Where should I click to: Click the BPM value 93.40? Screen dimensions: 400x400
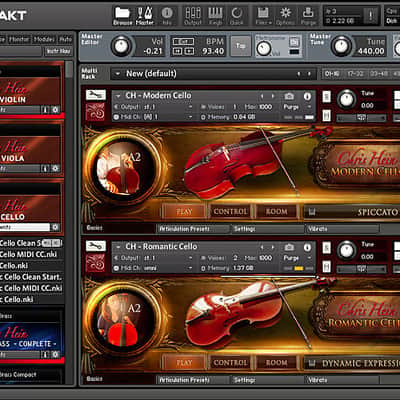tap(213, 51)
